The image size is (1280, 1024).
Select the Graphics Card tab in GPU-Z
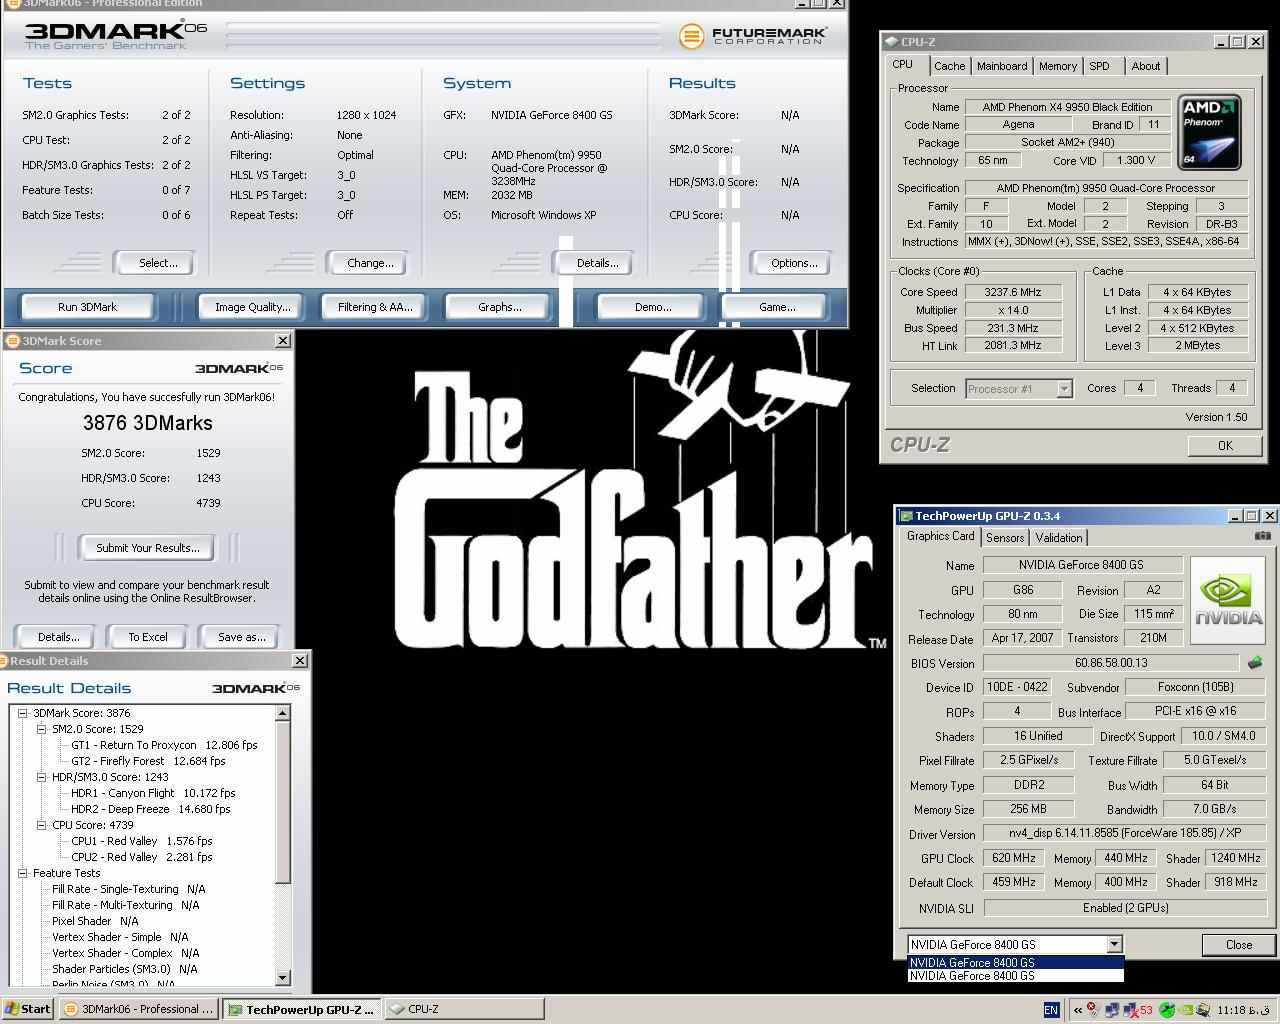pyautogui.click(x=940, y=536)
